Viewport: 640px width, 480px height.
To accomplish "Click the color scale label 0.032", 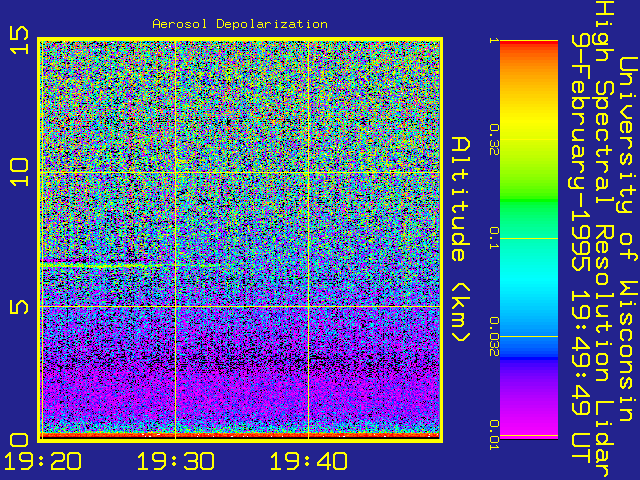I will pos(494,337).
